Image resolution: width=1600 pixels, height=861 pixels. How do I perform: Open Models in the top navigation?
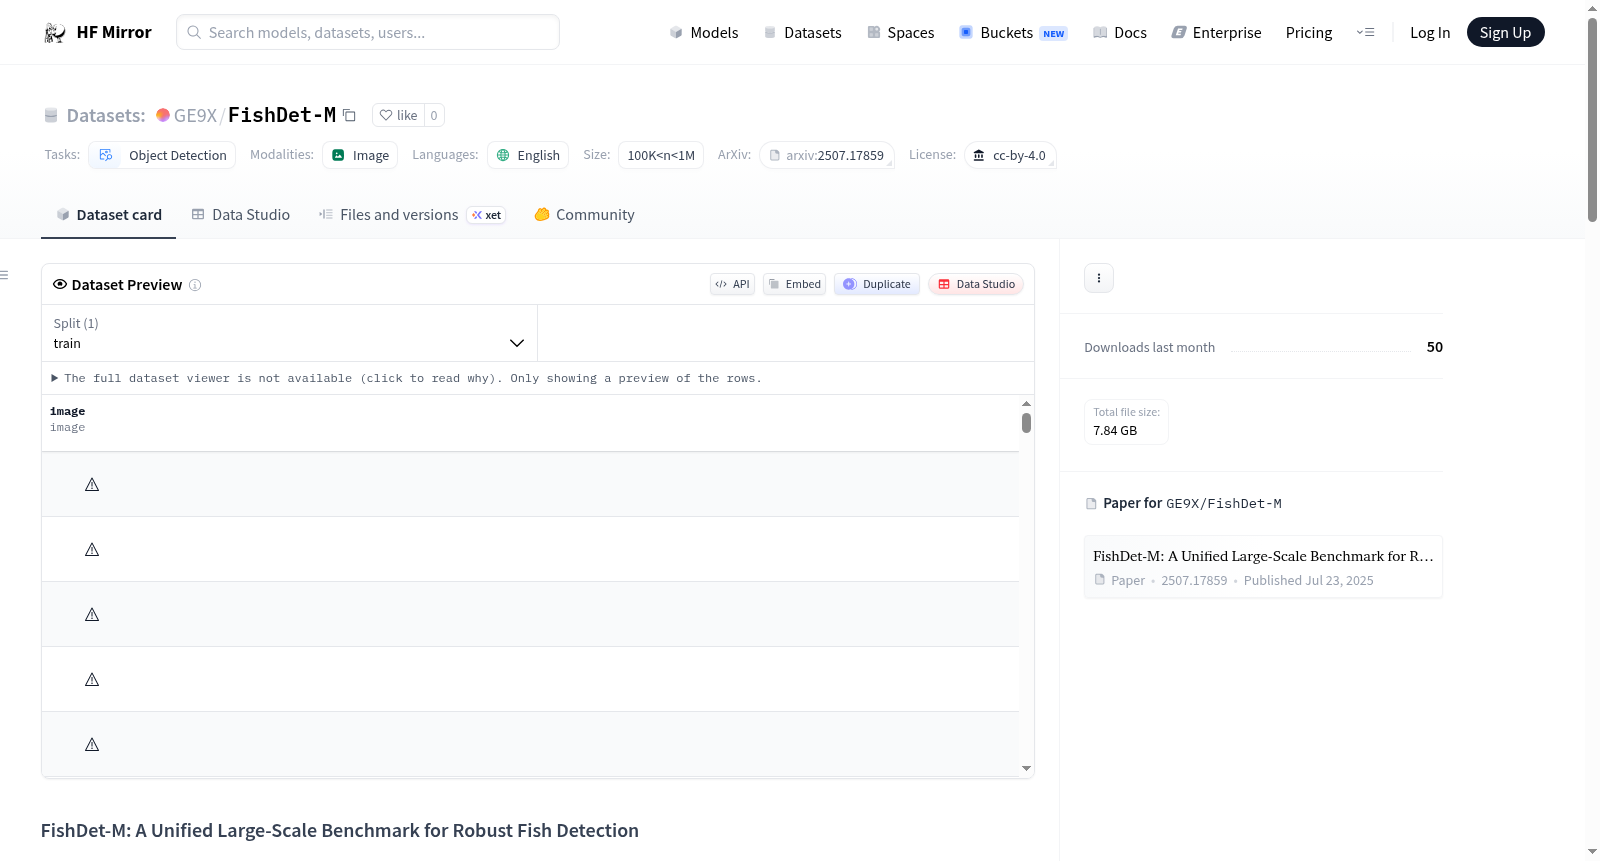click(704, 32)
